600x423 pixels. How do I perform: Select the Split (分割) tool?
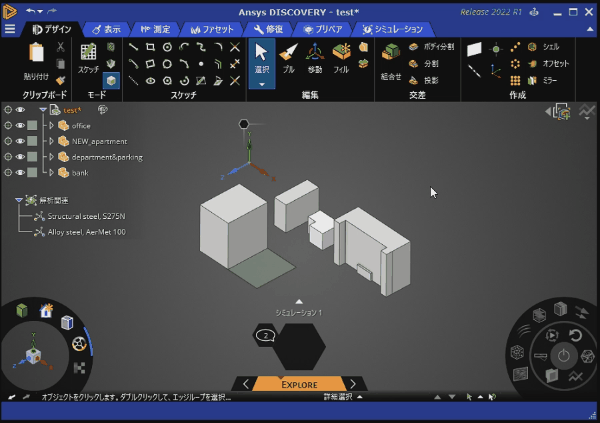pos(423,64)
